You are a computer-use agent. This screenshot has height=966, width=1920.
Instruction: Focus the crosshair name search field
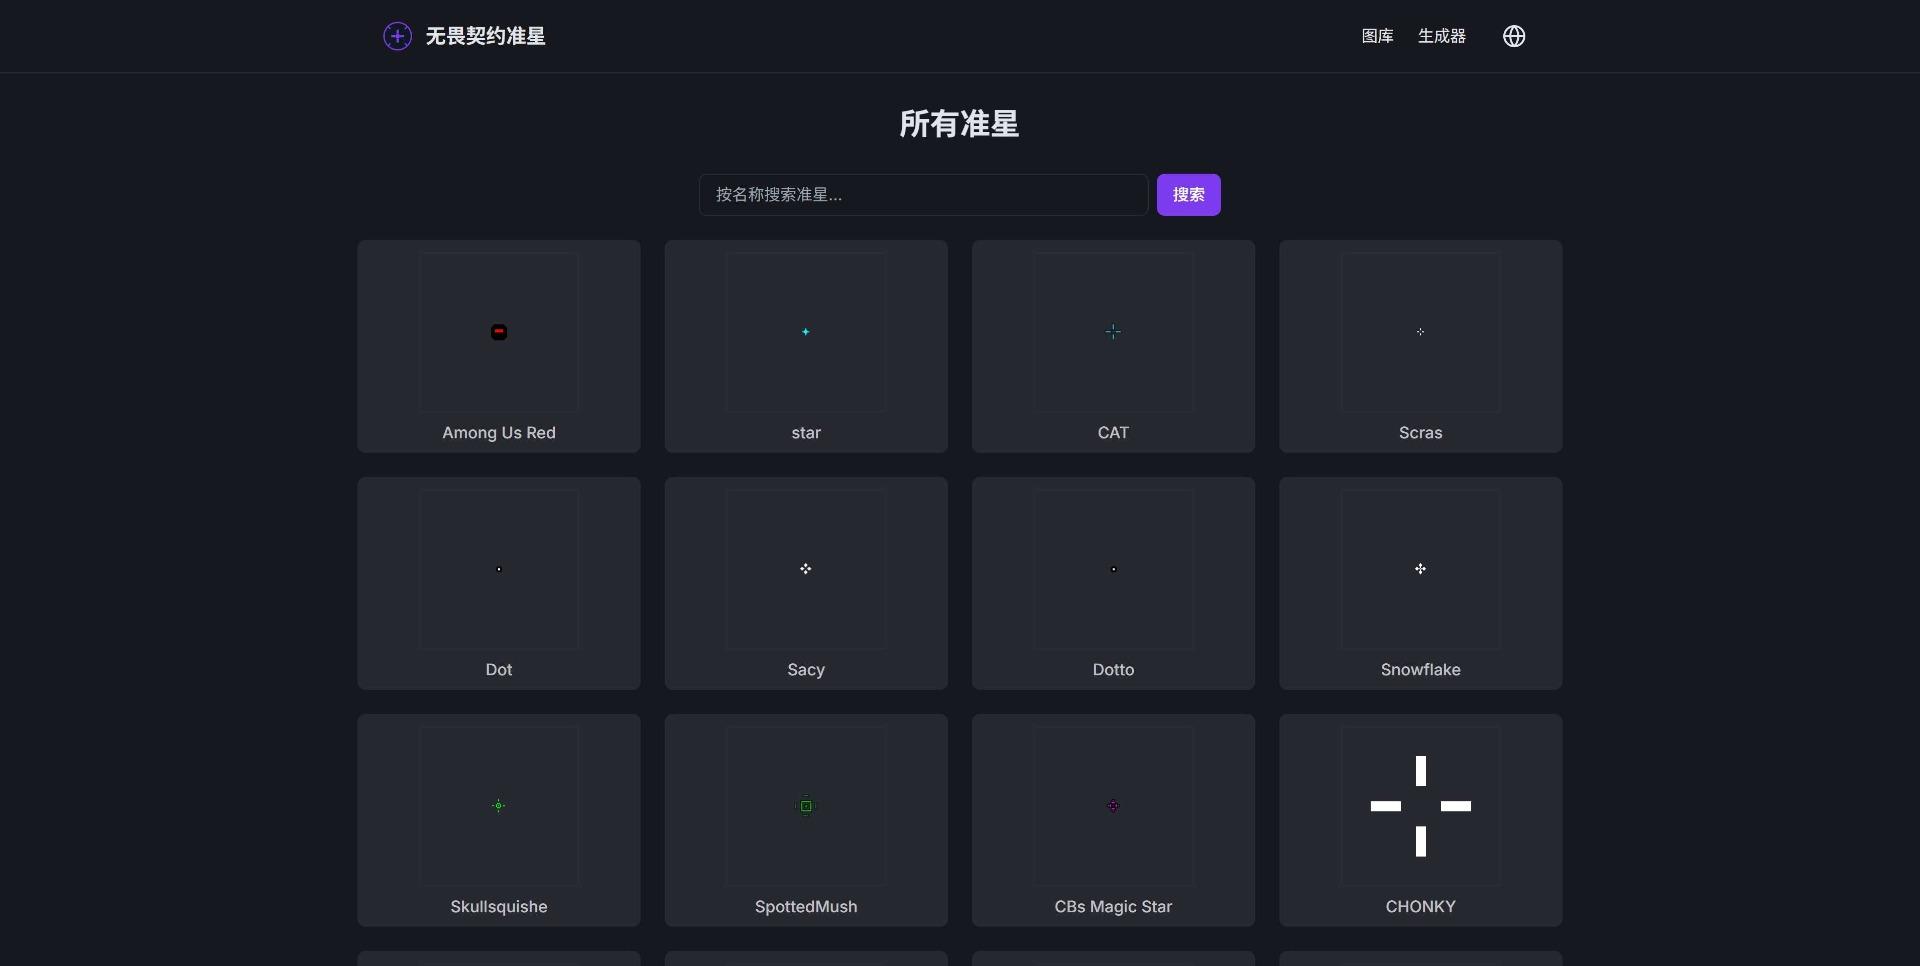(923, 195)
